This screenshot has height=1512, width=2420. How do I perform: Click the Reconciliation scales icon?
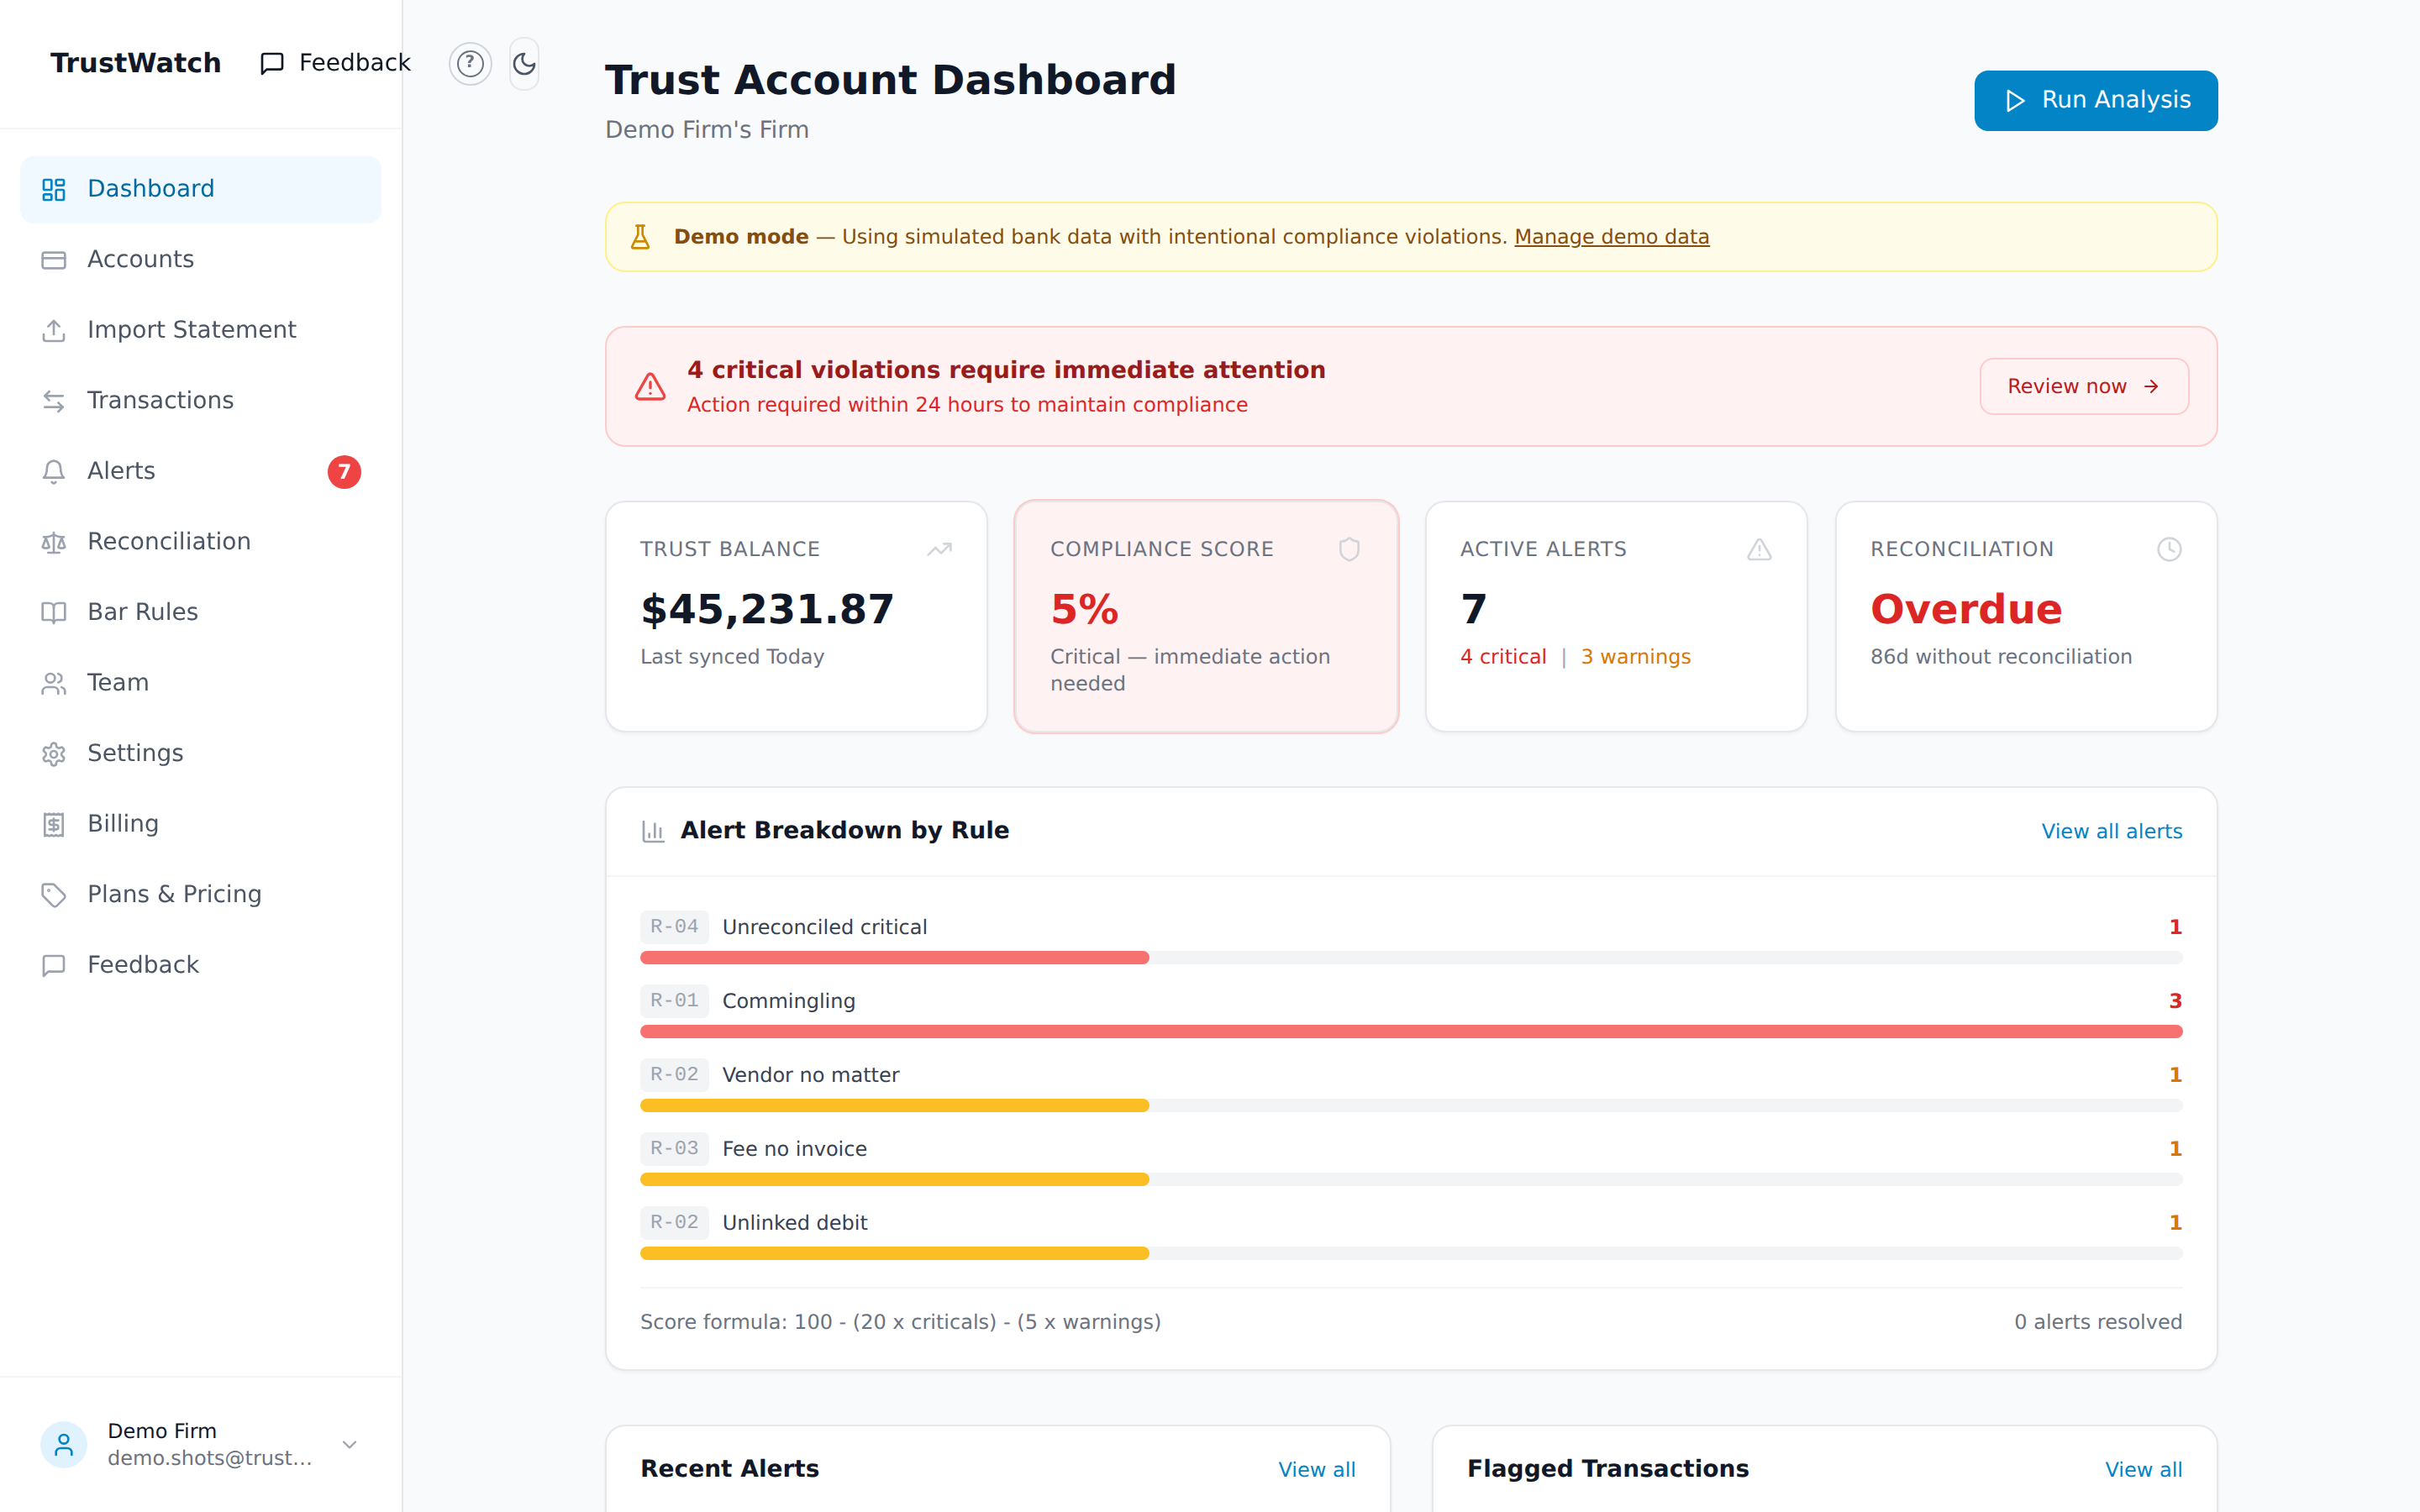[x=54, y=542]
